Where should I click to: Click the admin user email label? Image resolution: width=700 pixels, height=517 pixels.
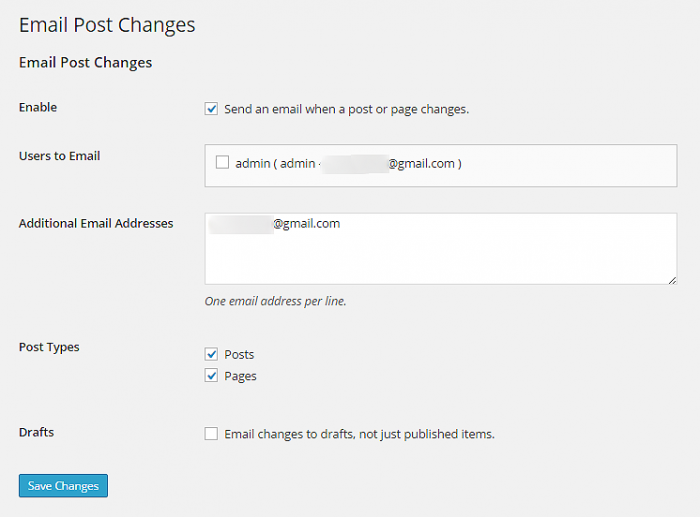pyautogui.click(x=348, y=164)
